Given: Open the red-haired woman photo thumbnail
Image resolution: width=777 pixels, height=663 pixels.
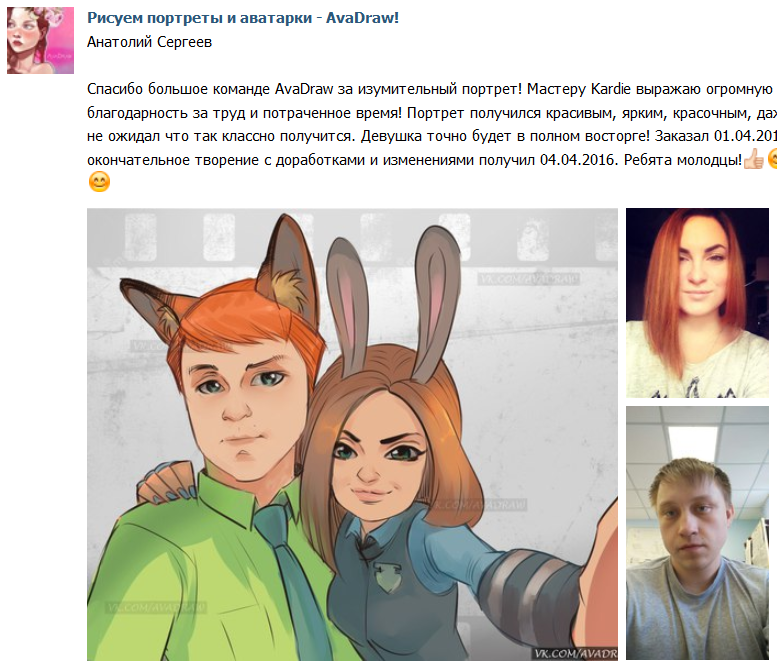Looking at the screenshot, I should pyautogui.click(x=697, y=303).
